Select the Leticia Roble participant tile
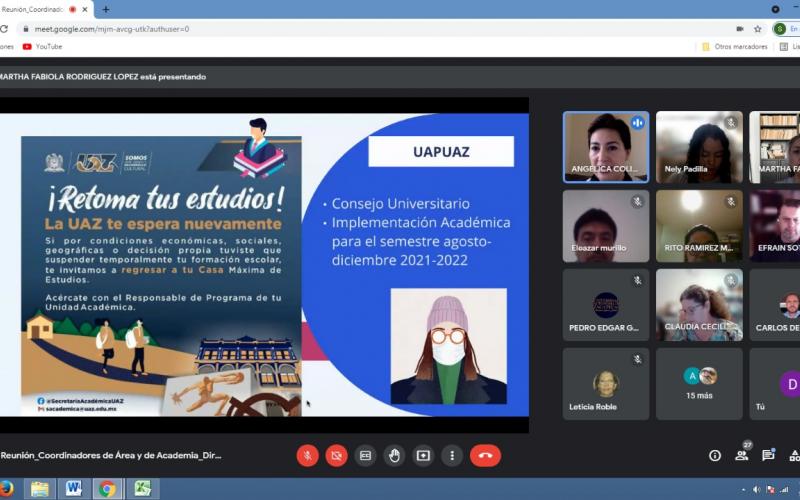Viewport: 800px width, 500px height. [606, 384]
